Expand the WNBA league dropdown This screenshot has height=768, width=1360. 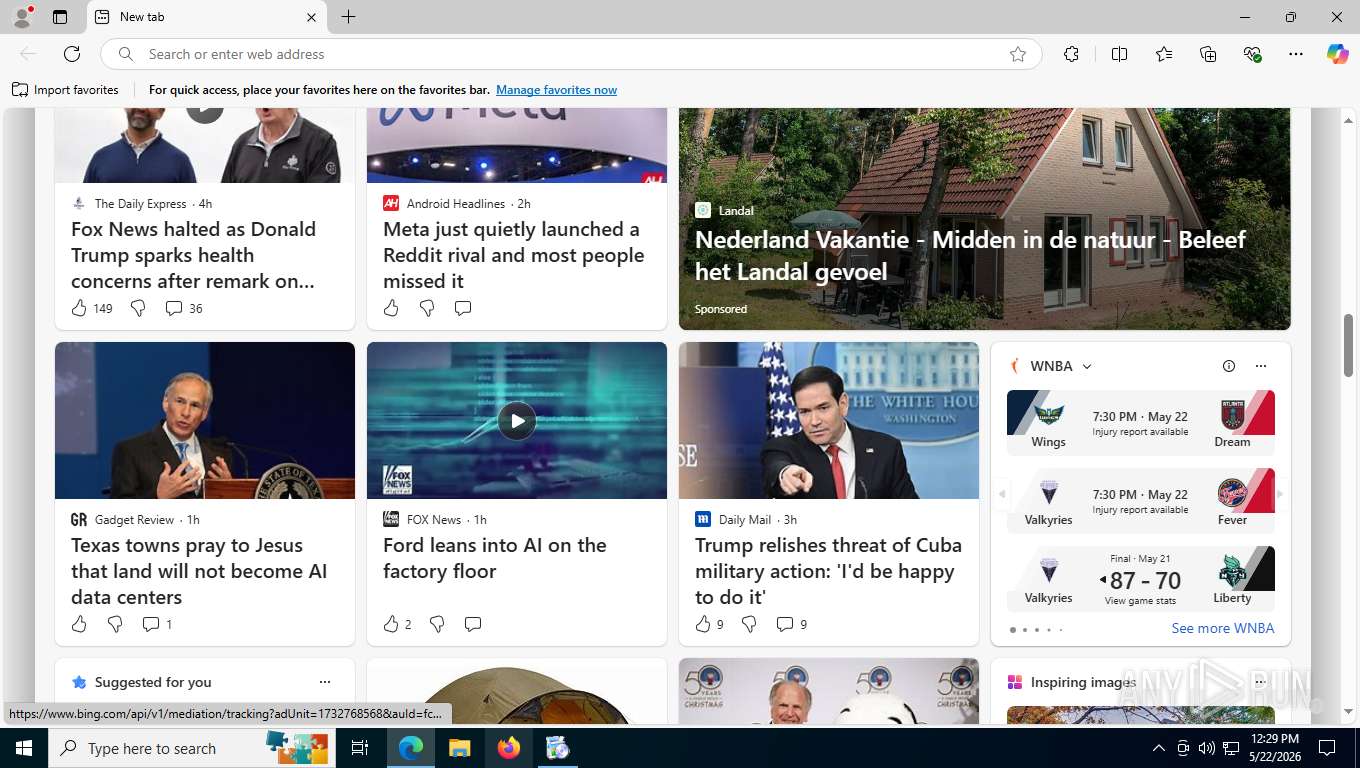[1087, 366]
